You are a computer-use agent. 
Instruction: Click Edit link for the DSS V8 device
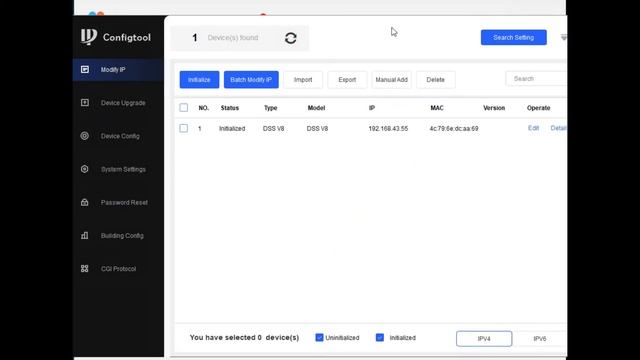click(533, 128)
